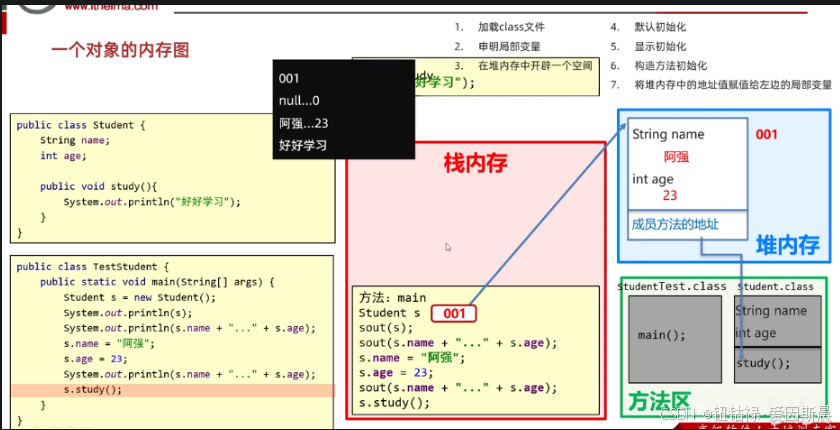The height and width of the screenshot is (430, 840).
Task: Click s.name = "阿强"; in TestStudent code
Action: [109, 344]
